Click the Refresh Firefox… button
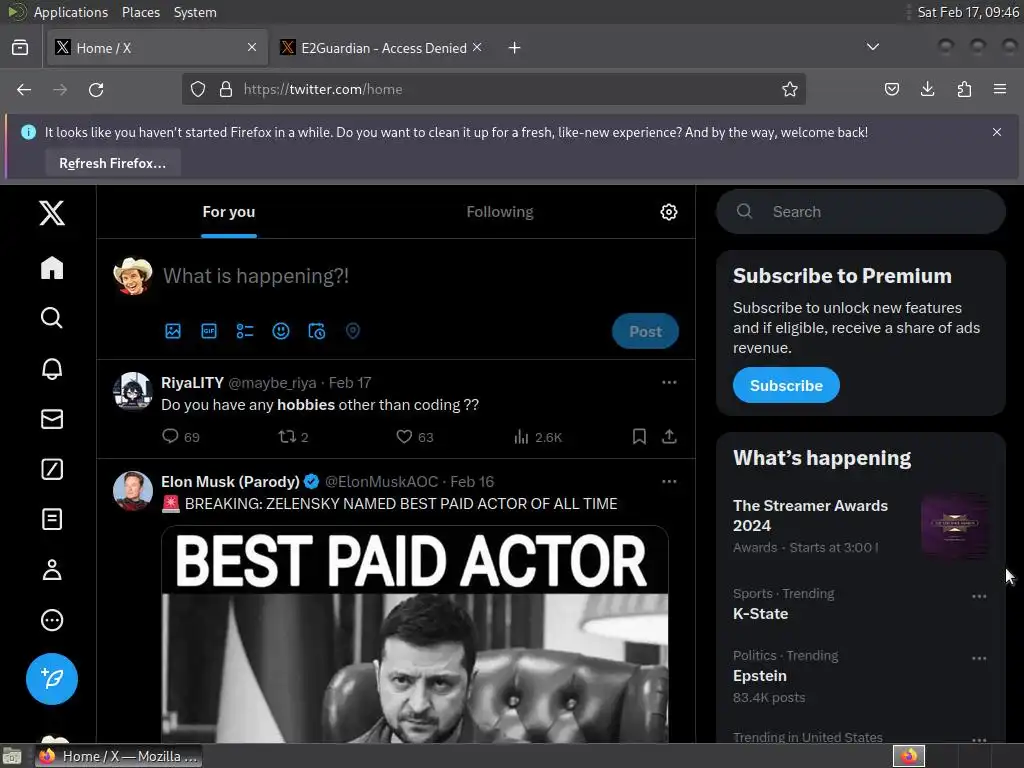Viewport: 1024px width, 768px height. (x=112, y=163)
